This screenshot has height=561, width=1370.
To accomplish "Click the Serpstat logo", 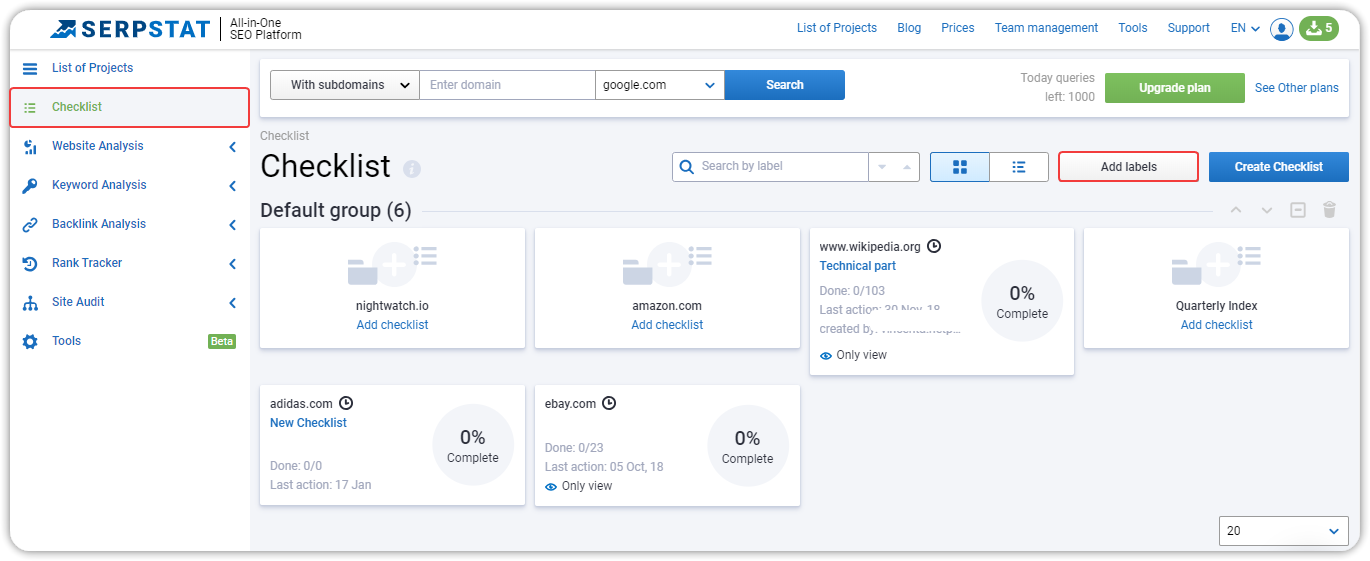I will click(130, 28).
